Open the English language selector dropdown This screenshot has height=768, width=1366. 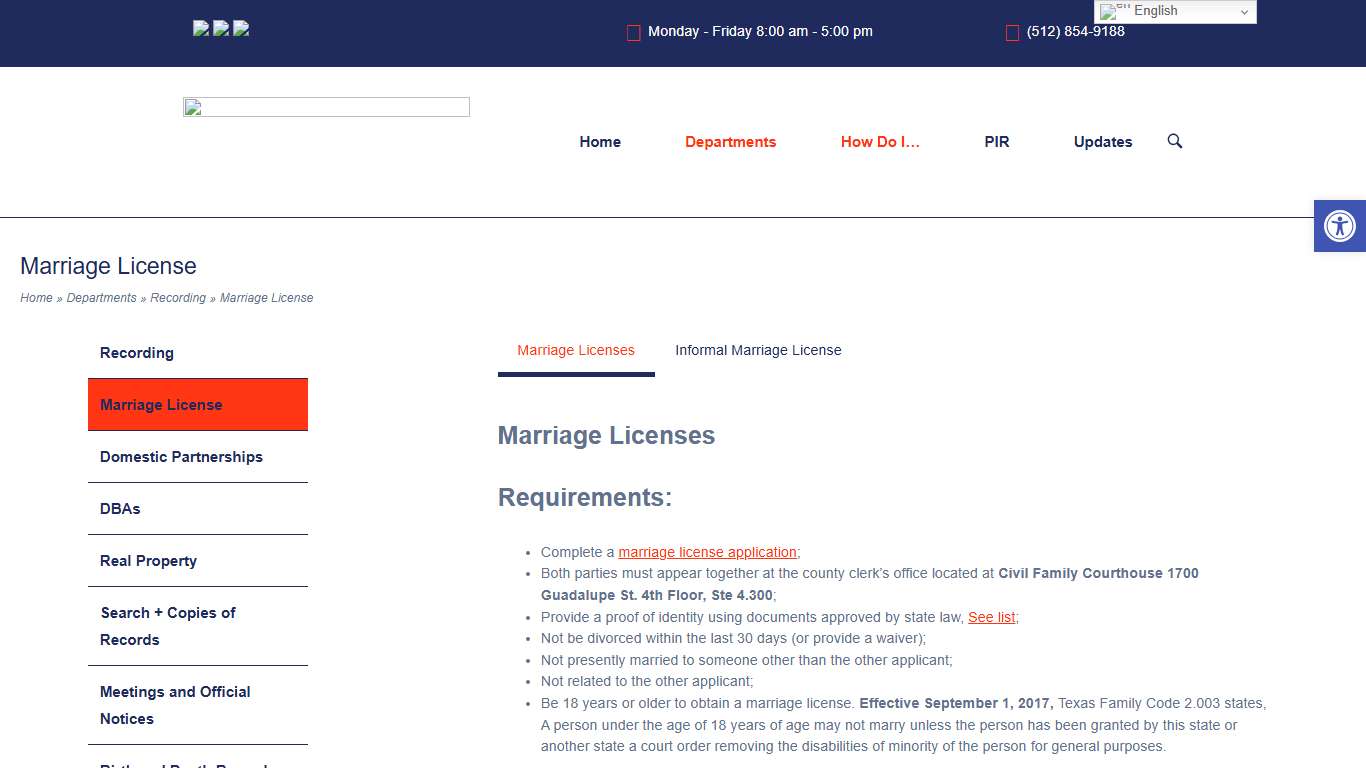(x=1175, y=12)
